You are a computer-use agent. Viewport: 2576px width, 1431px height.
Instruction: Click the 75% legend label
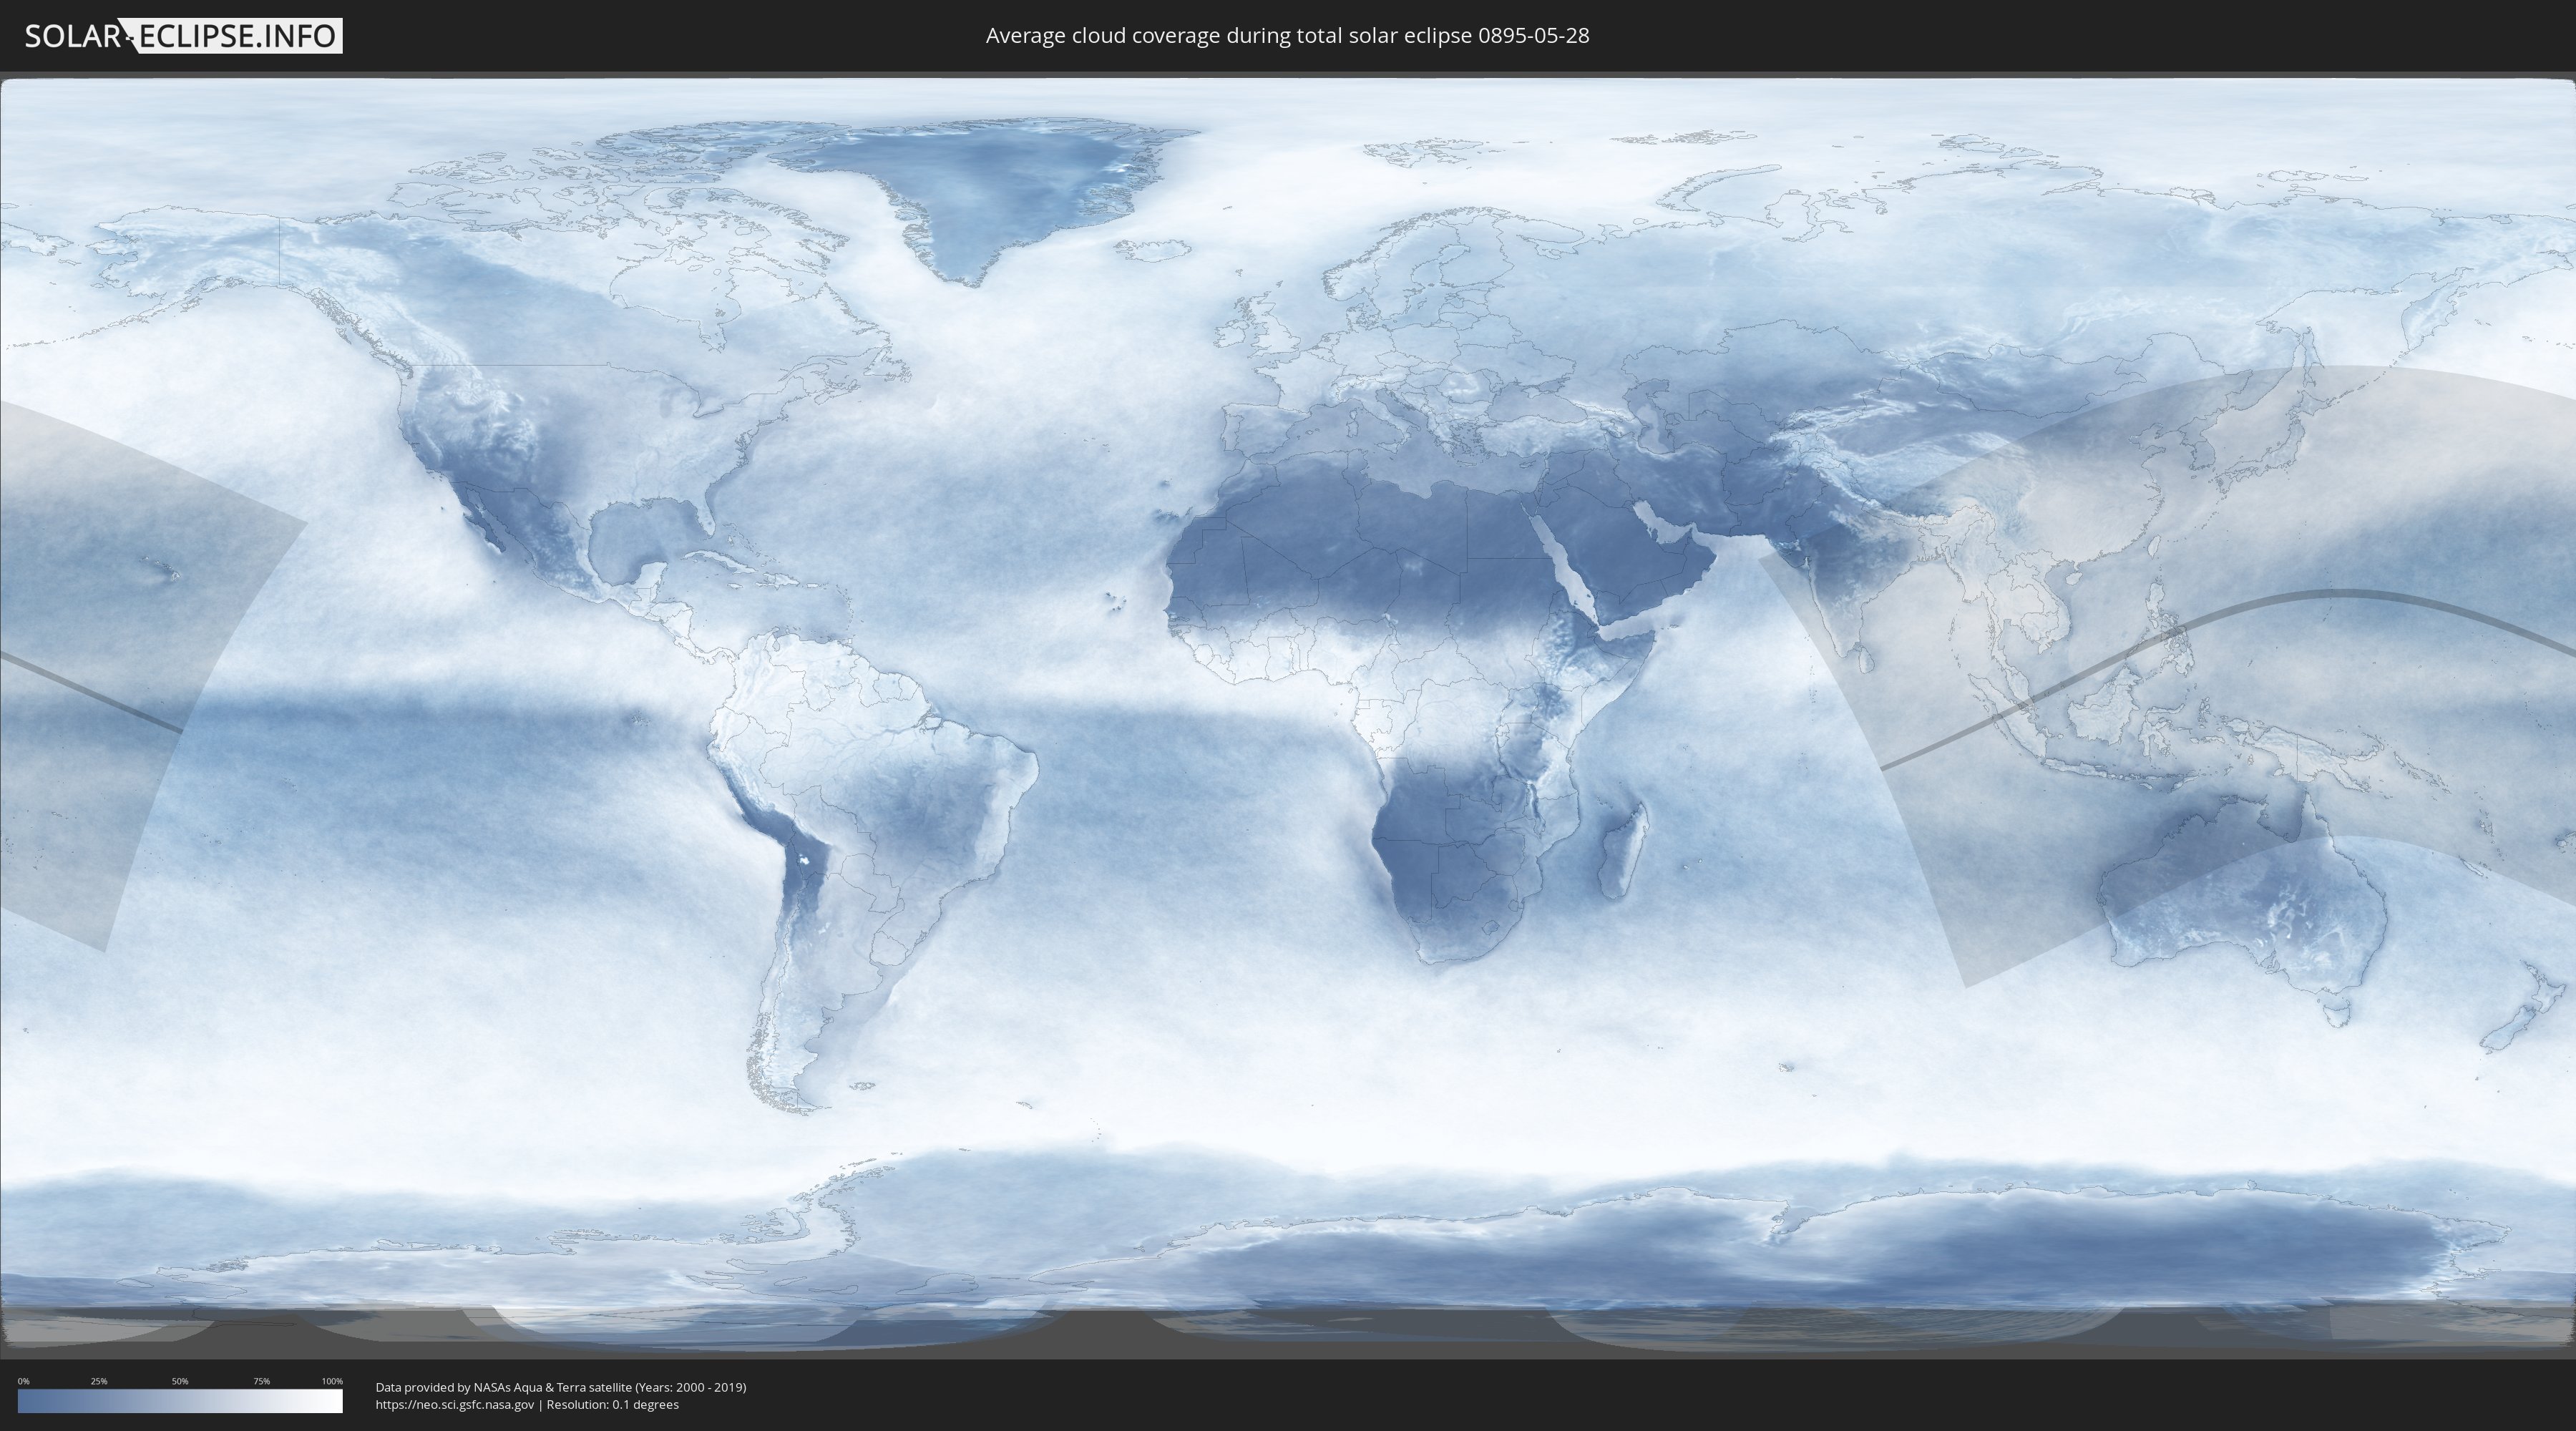point(261,1381)
